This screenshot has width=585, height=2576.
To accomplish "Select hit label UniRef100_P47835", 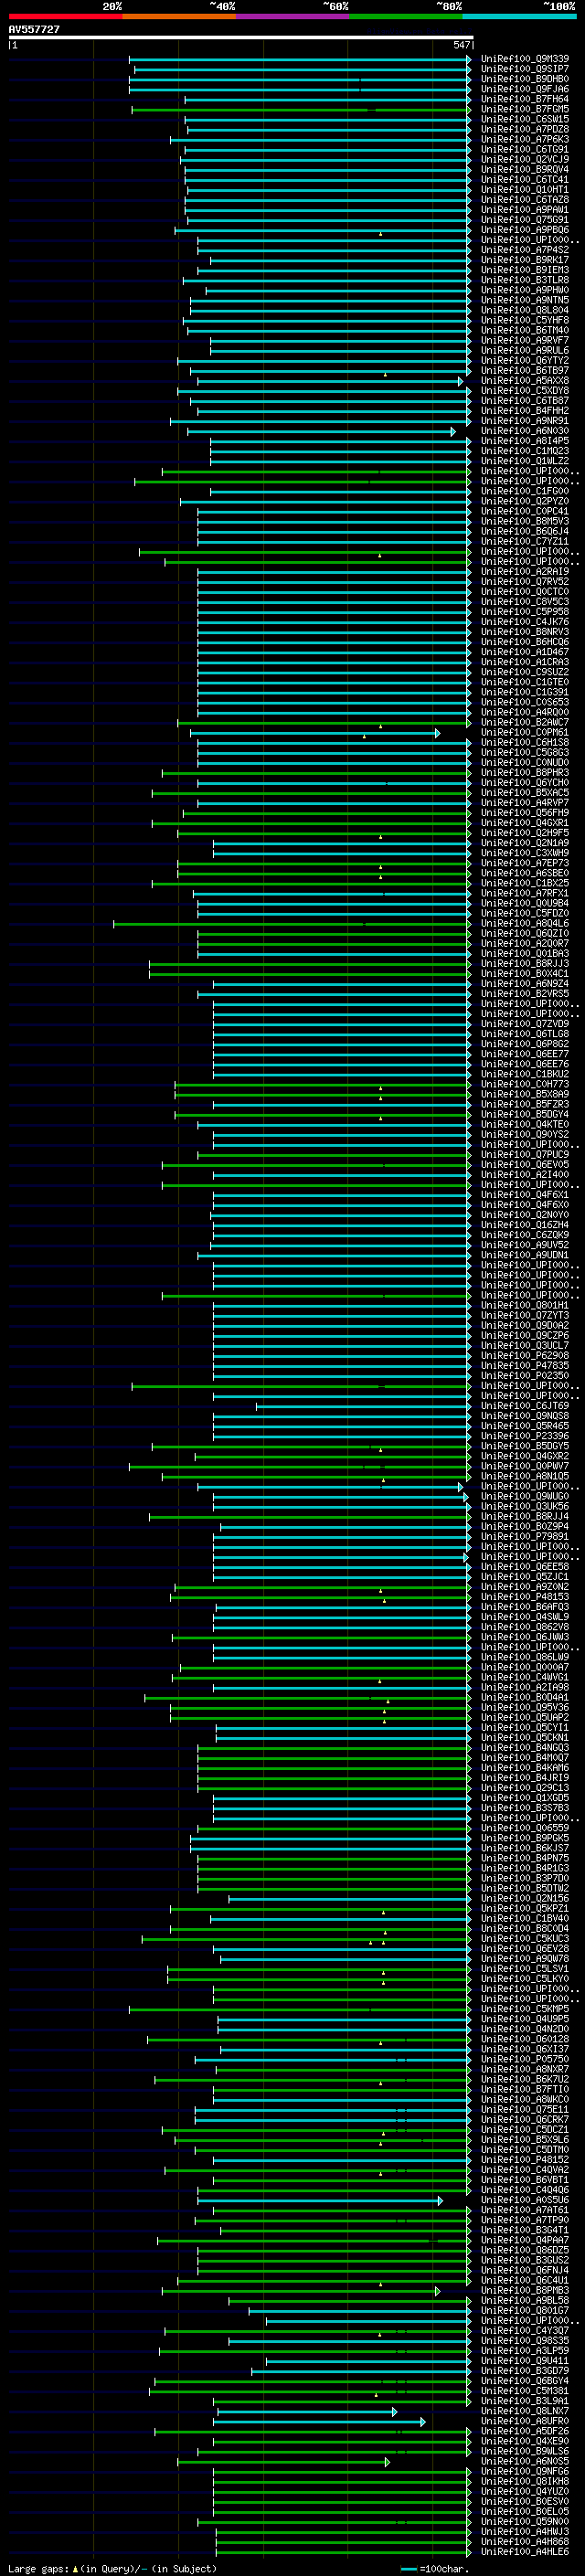I will pyautogui.click(x=525, y=1365).
